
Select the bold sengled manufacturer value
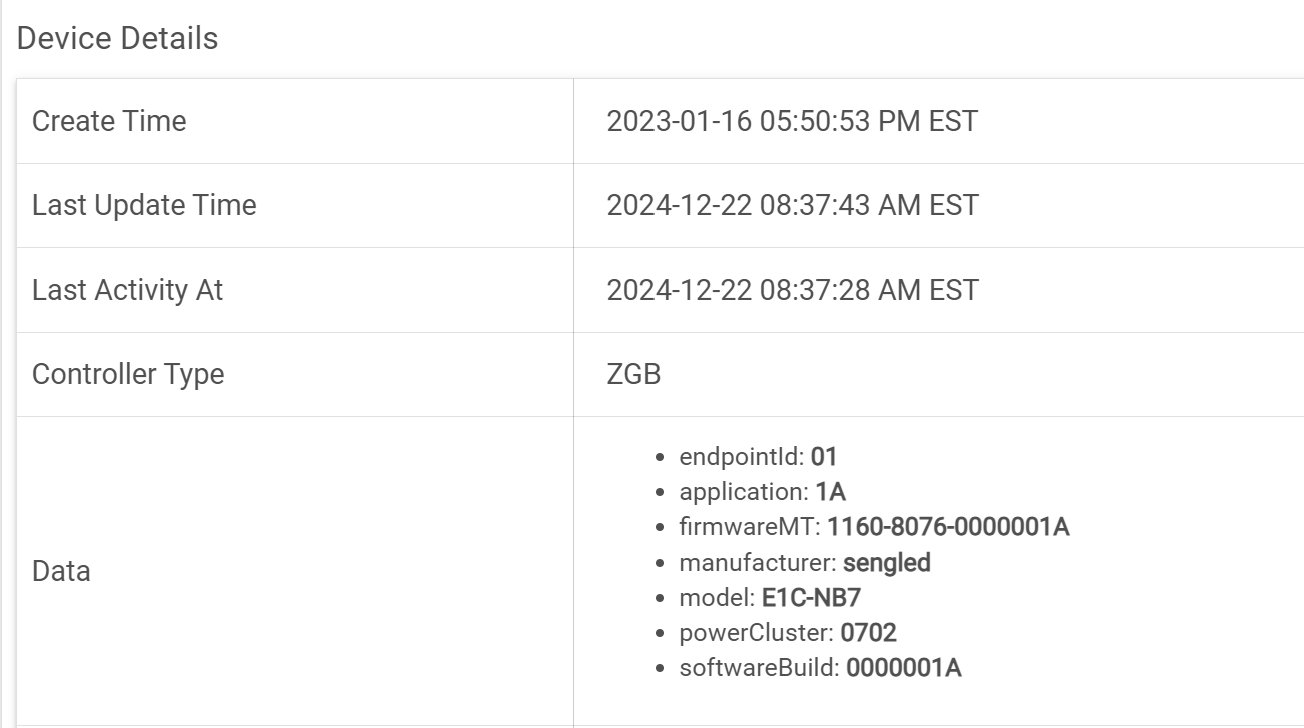(886, 562)
